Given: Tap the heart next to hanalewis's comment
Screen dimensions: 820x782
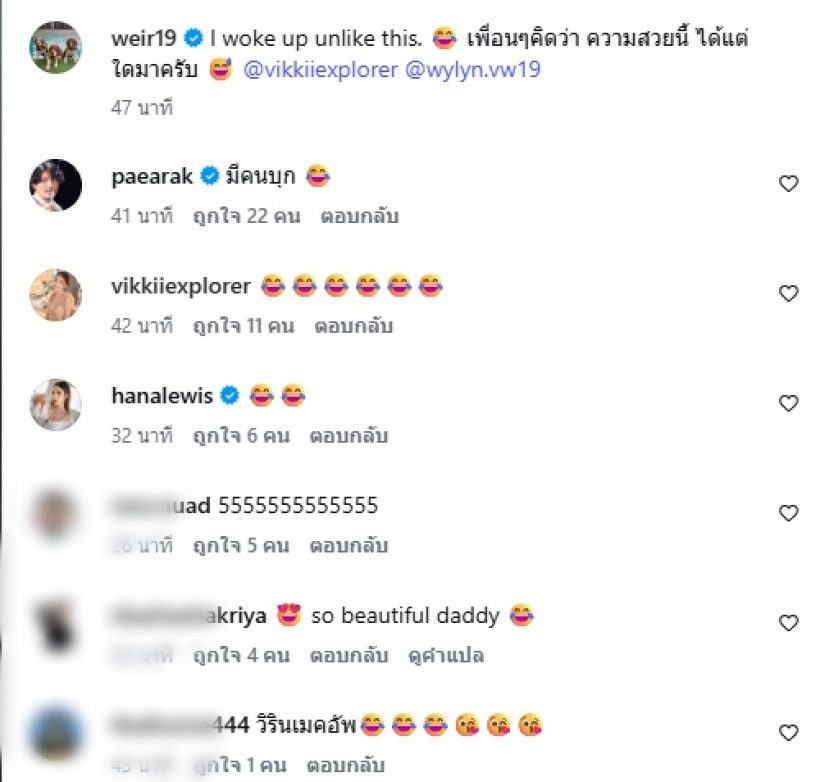Looking at the screenshot, I should pyautogui.click(x=789, y=403).
